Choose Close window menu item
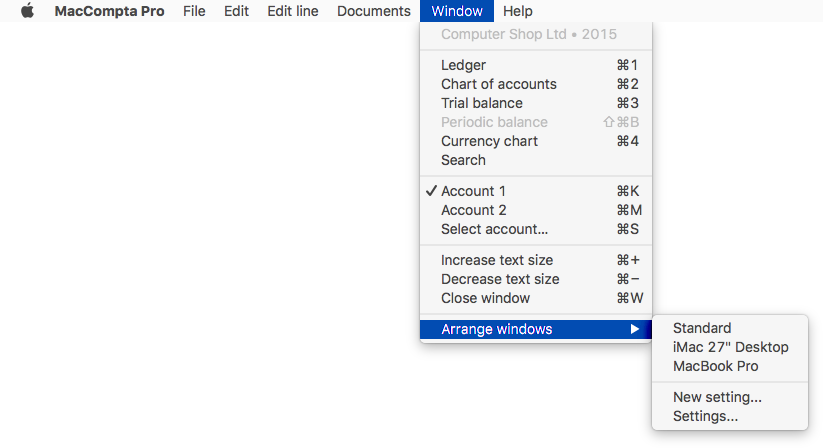 [536, 298]
